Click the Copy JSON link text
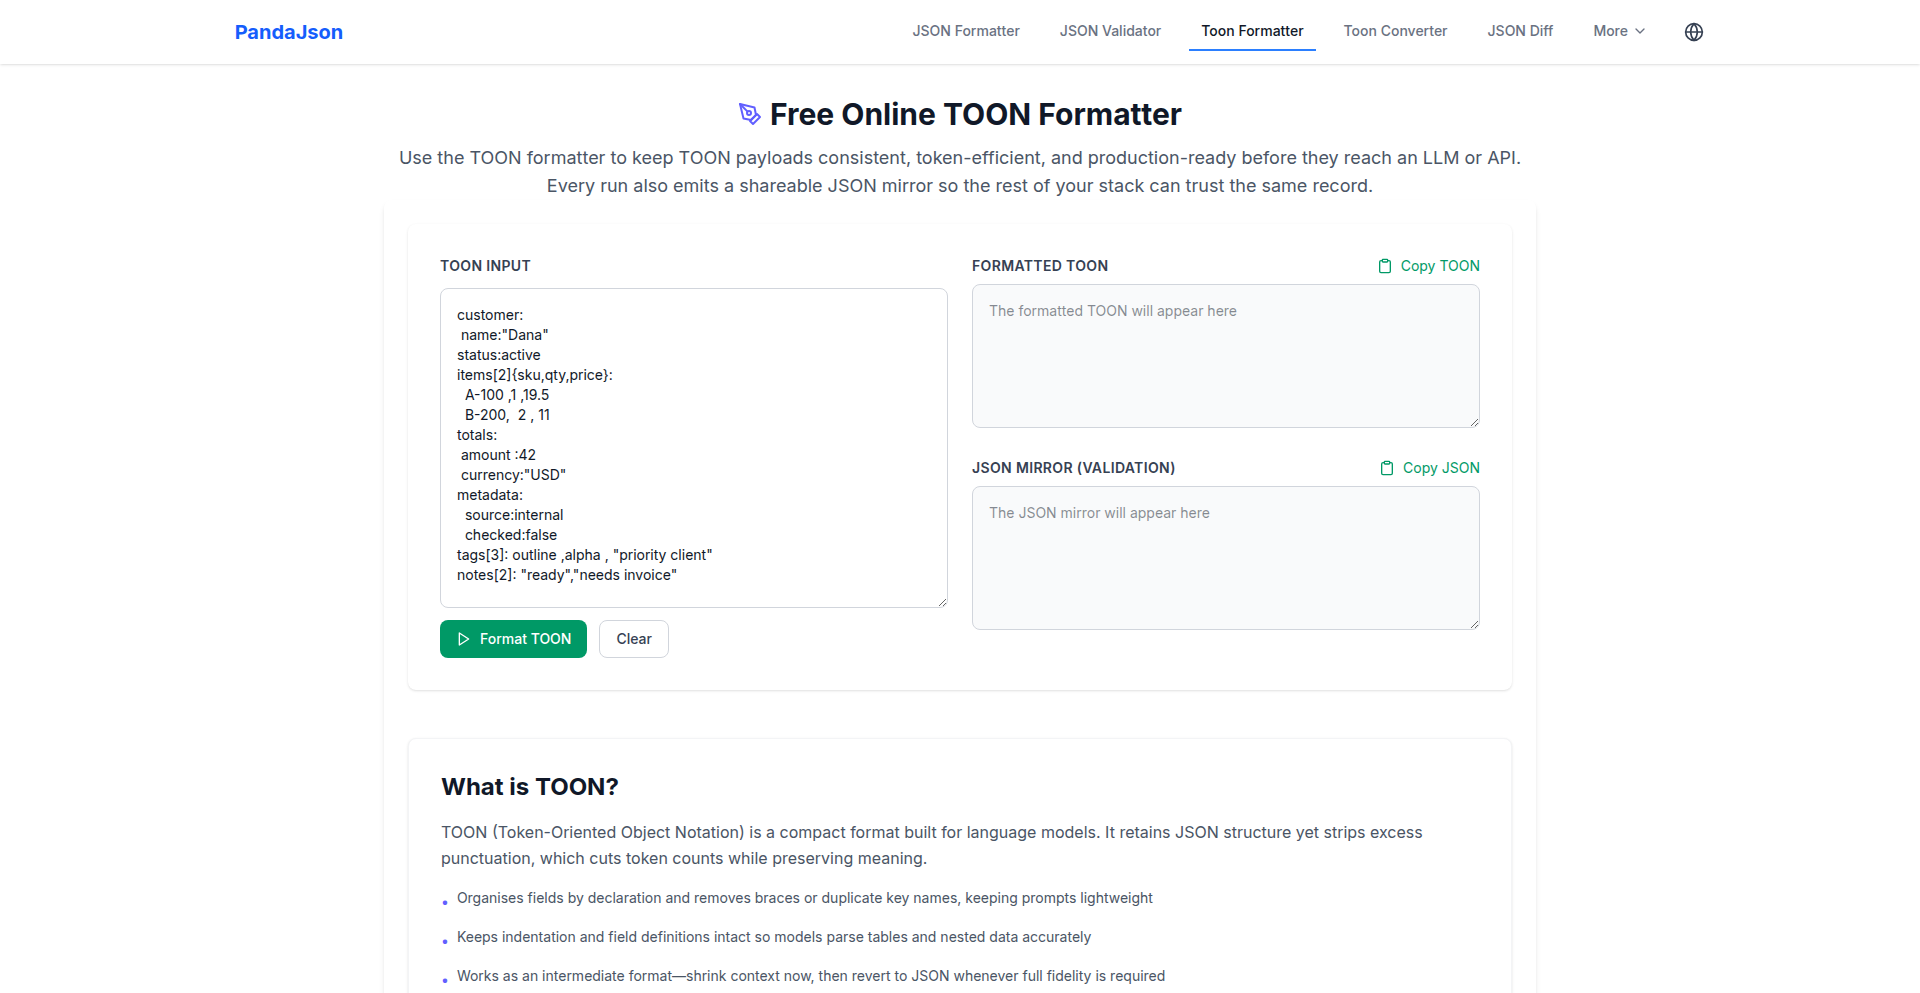 point(1440,468)
